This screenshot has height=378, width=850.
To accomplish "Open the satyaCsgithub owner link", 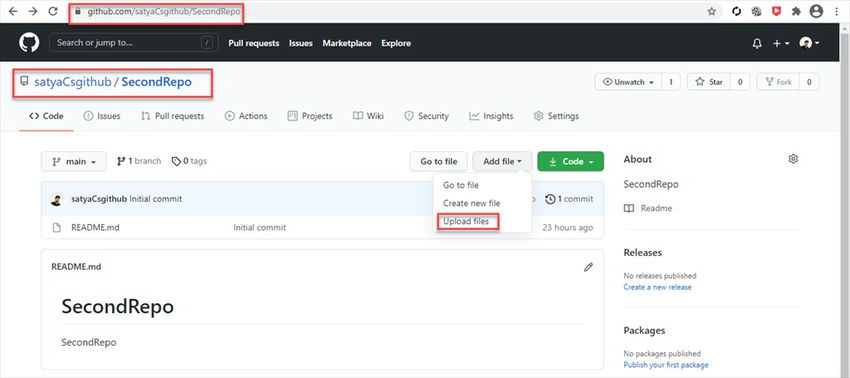I will pos(73,82).
